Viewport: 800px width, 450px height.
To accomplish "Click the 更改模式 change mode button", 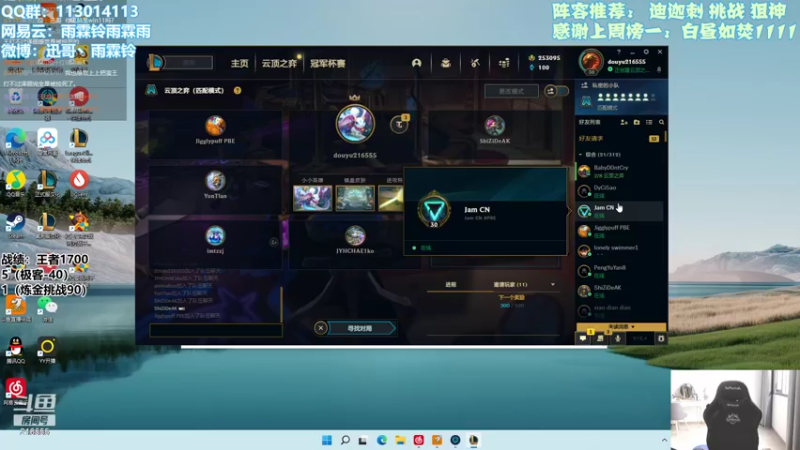I will (x=511, y=91).
